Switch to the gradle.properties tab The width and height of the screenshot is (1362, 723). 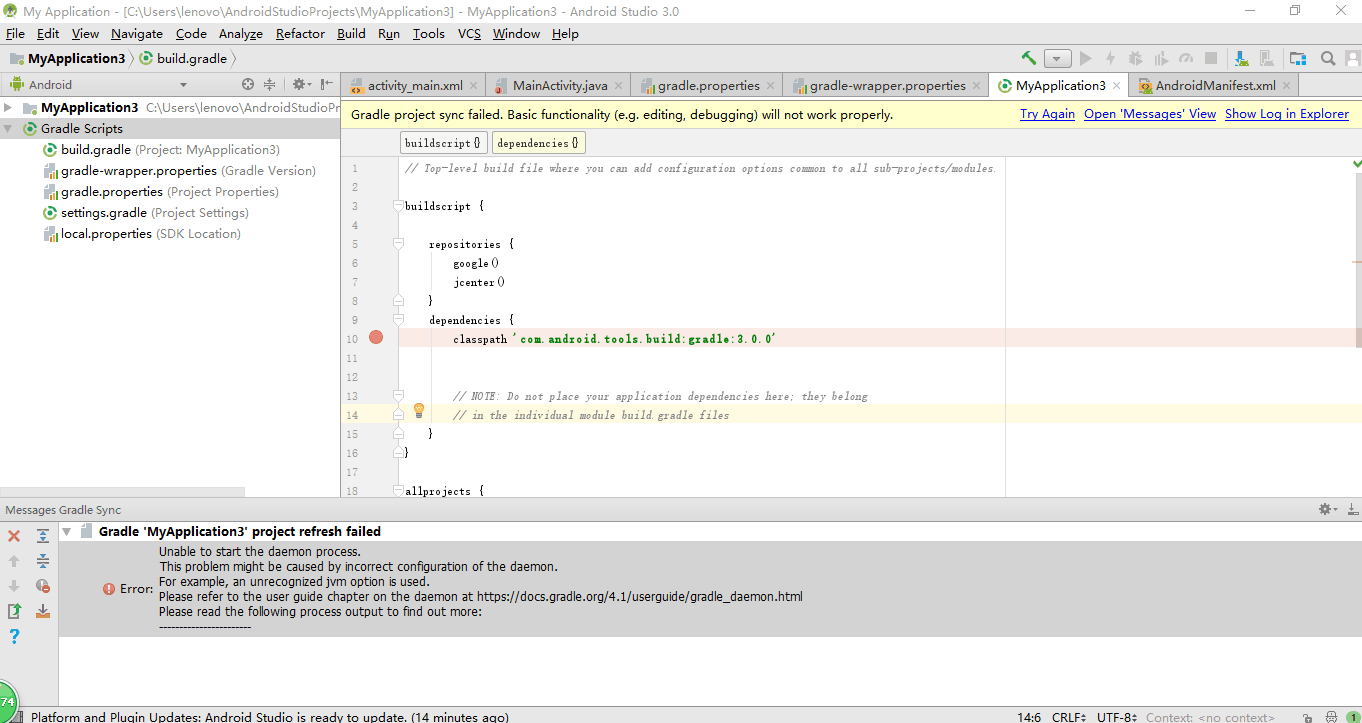pyautogui.click(x=708, y=85)
